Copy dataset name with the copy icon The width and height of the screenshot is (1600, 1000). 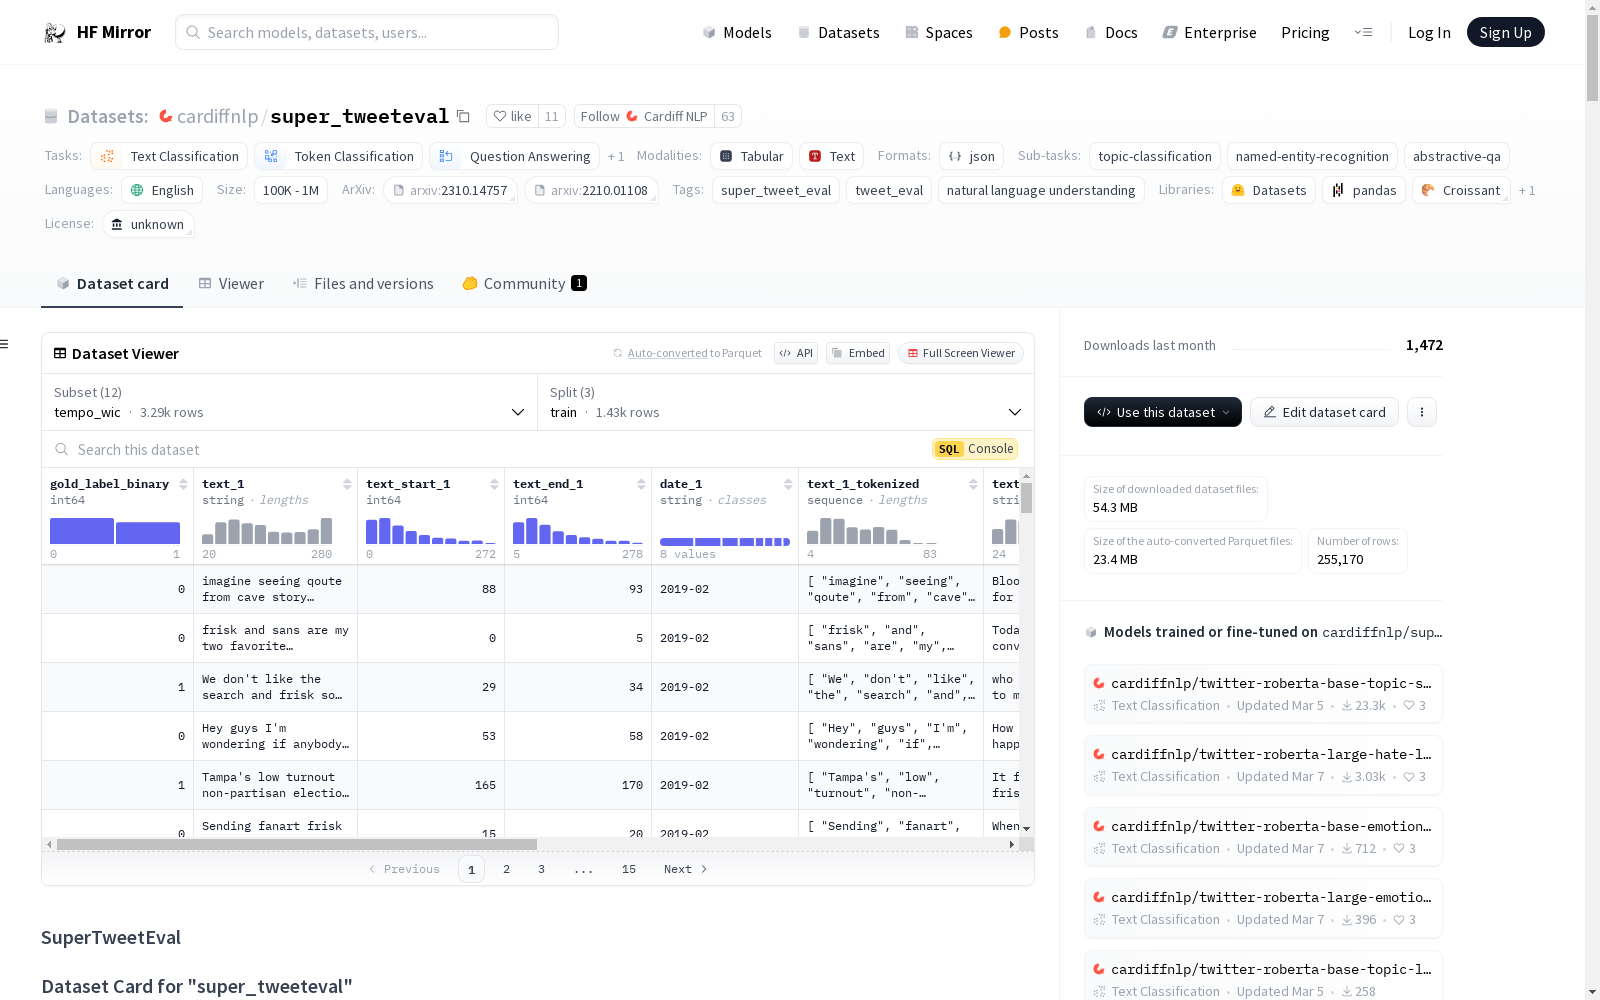pyautogui.click(x=463, y=116)
